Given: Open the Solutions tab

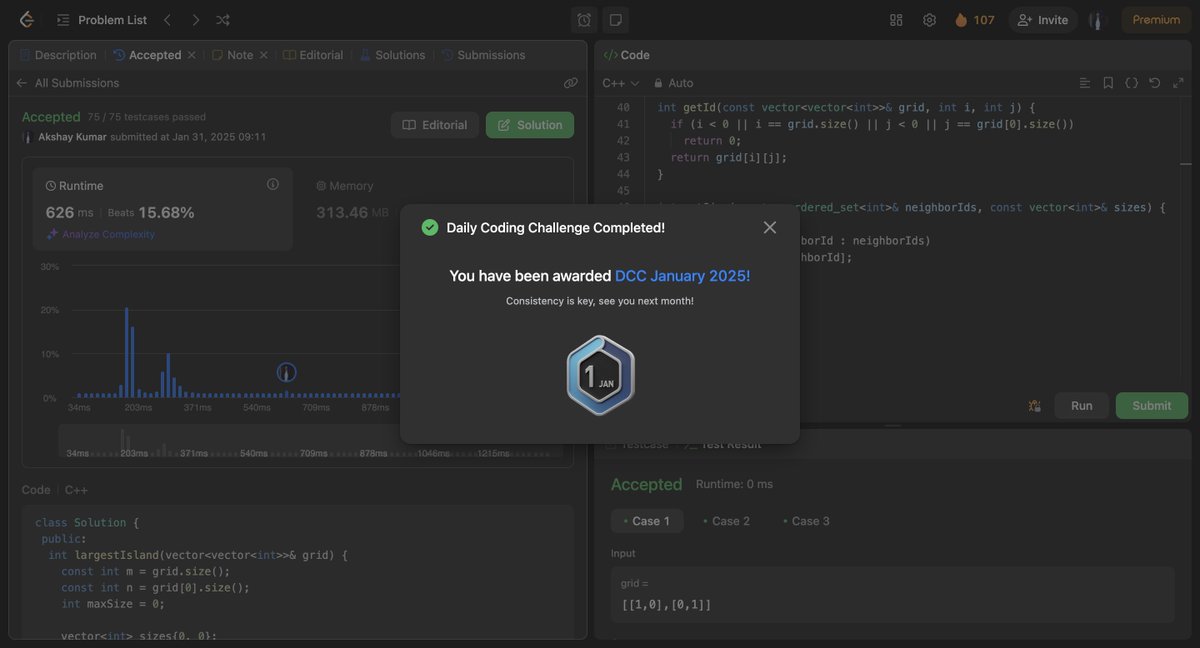Looking at the screenshot, I should [x=392, y=55].
